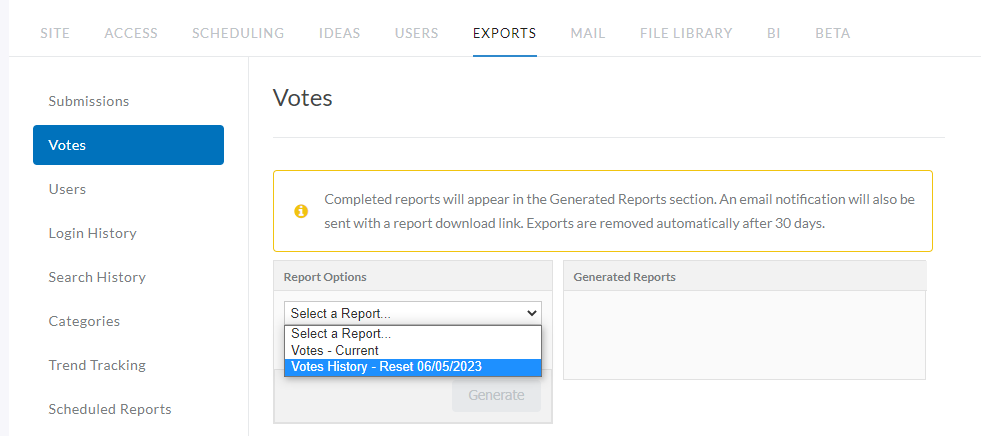Switch to FILE LIBRARY tab

(686, 33)
